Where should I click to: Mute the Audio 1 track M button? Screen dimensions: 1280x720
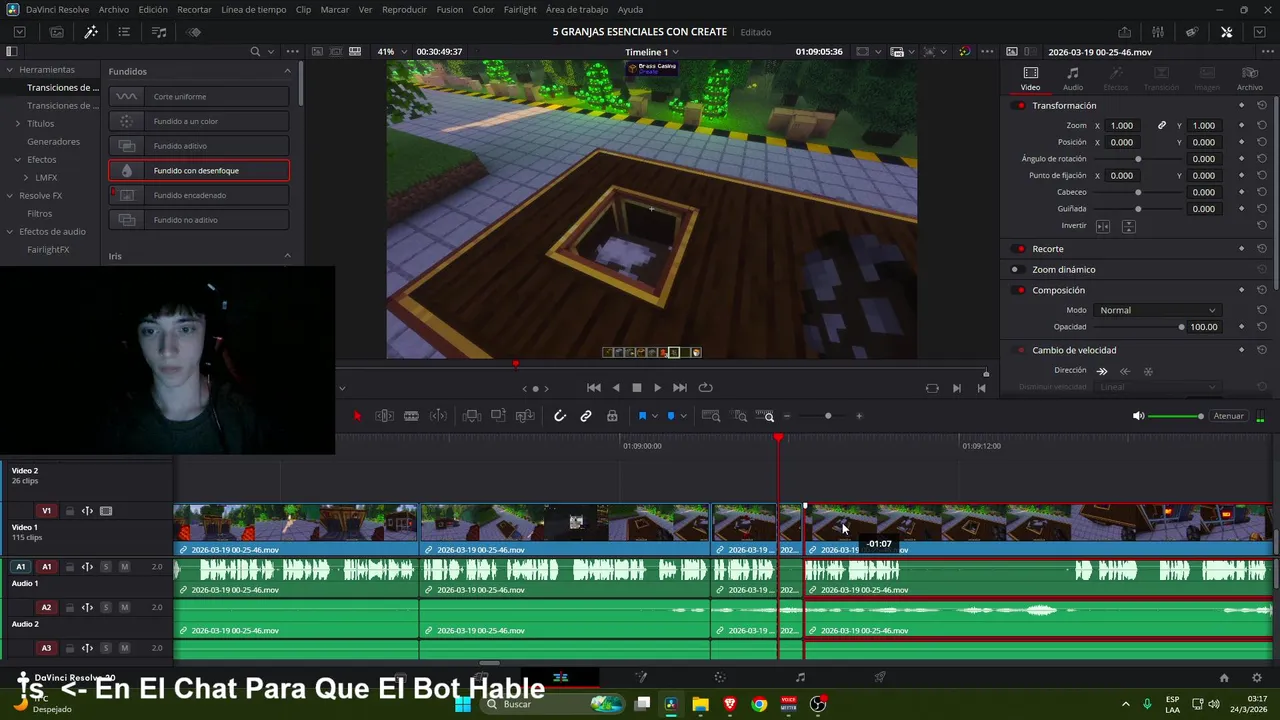pyautogui.click(x=124, y=567)
